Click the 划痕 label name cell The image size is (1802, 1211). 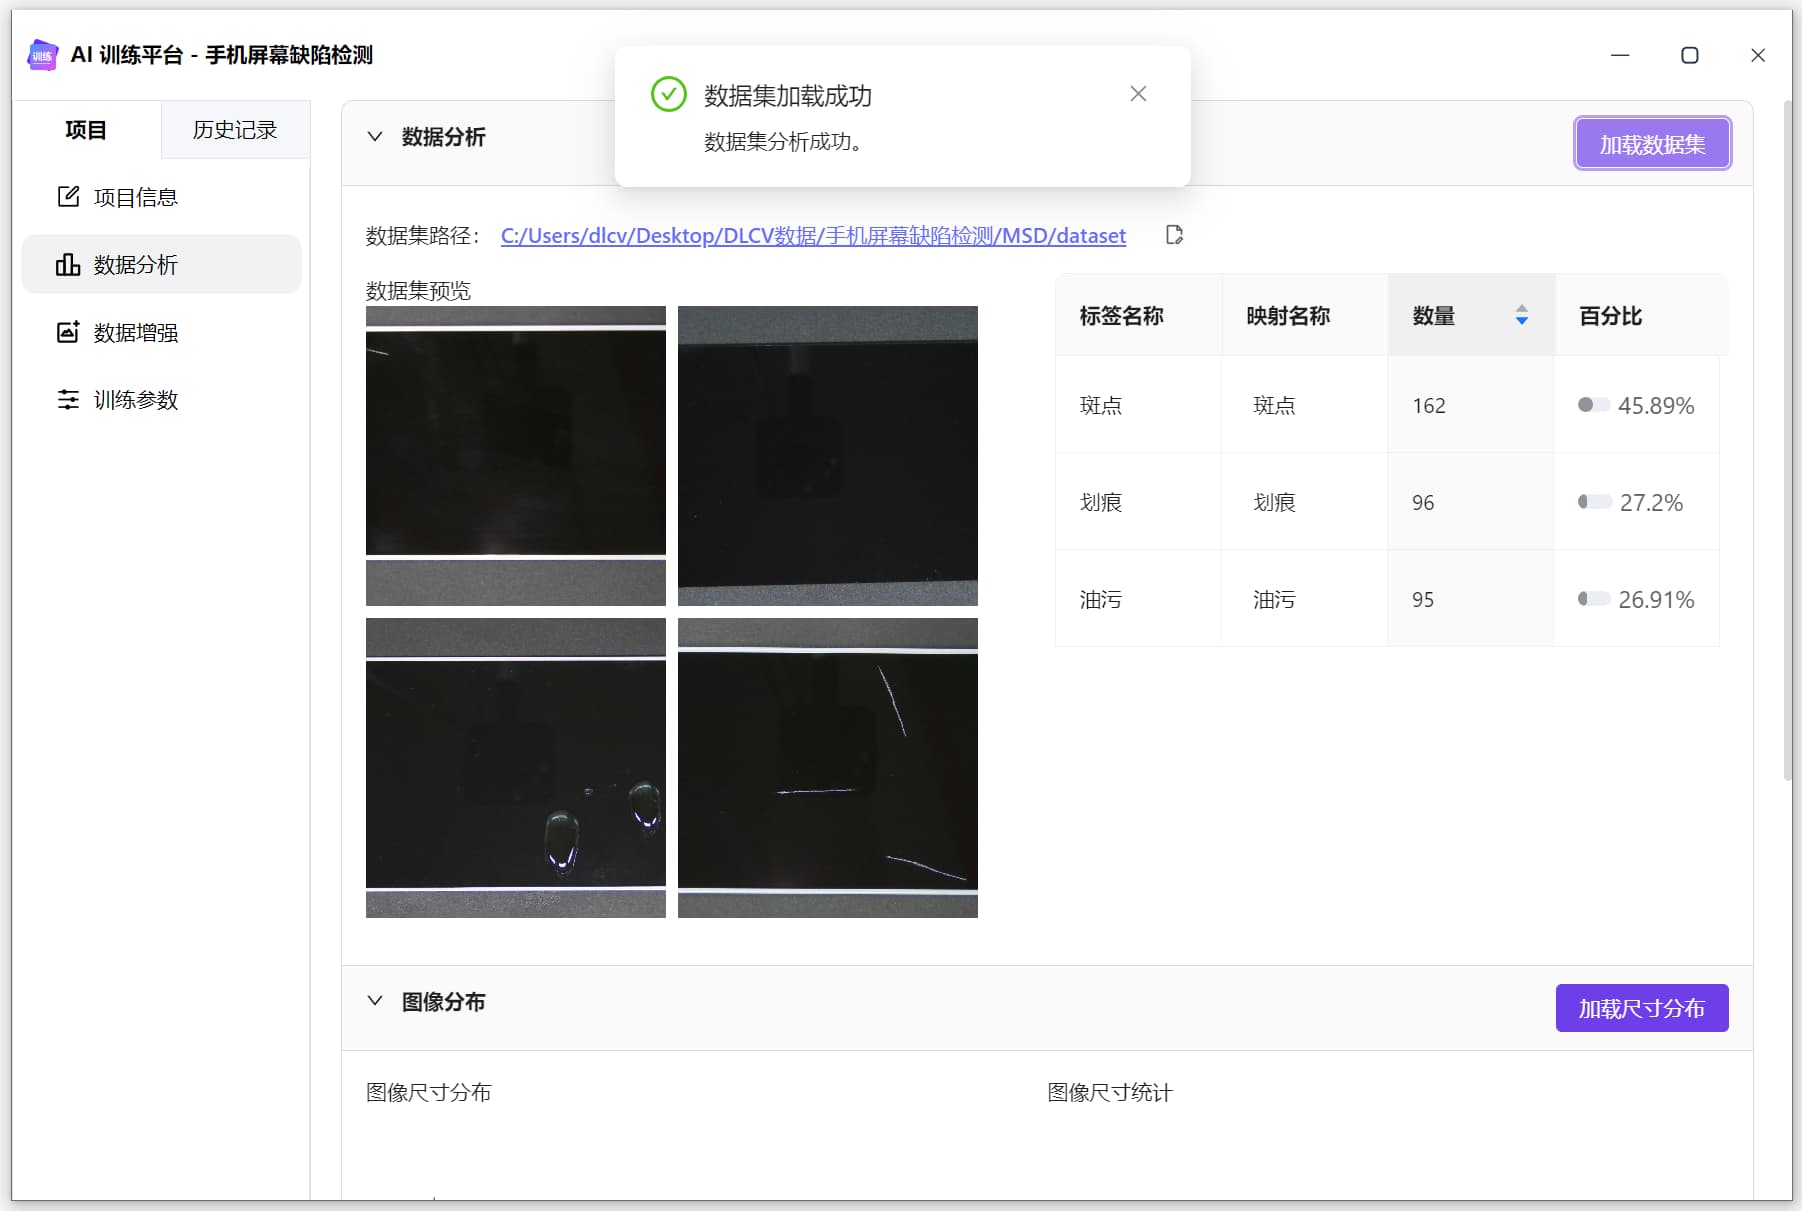click(1138, 502)
